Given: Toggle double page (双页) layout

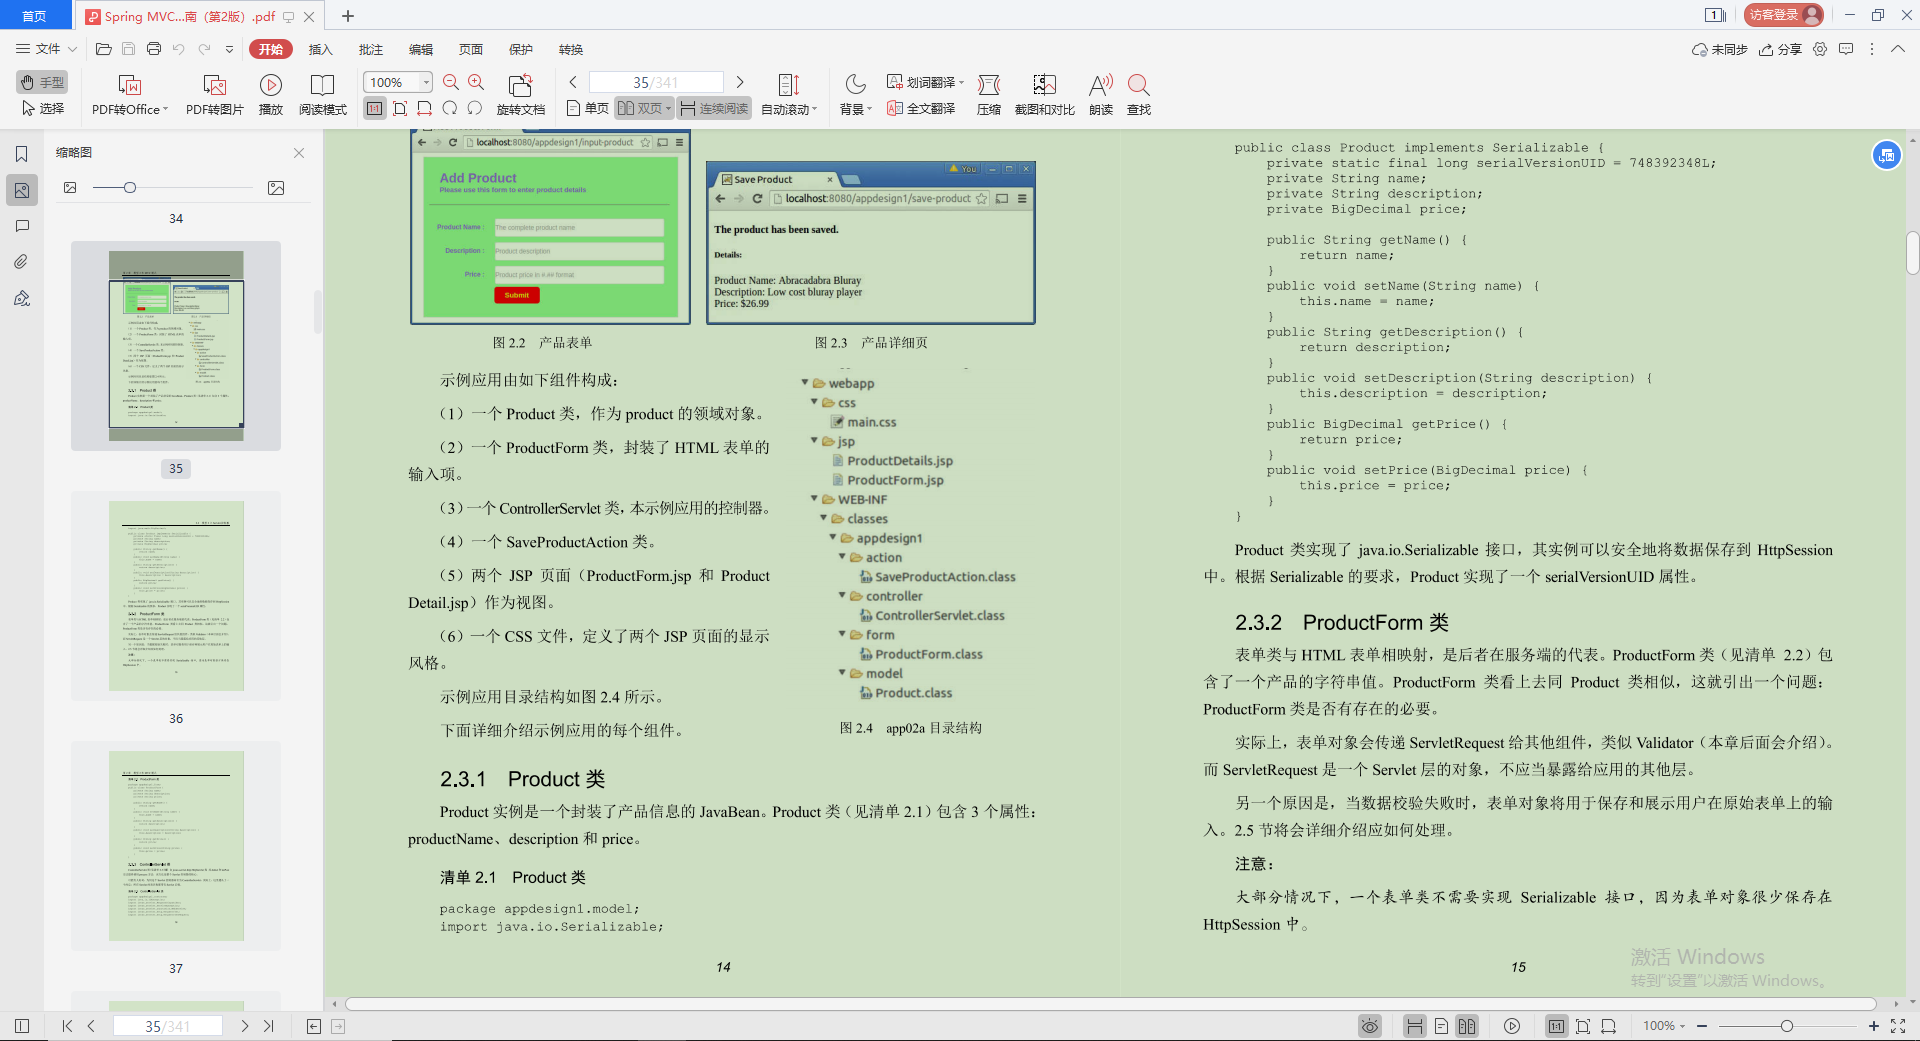Looking at the screenshot, I should point(639,108).
